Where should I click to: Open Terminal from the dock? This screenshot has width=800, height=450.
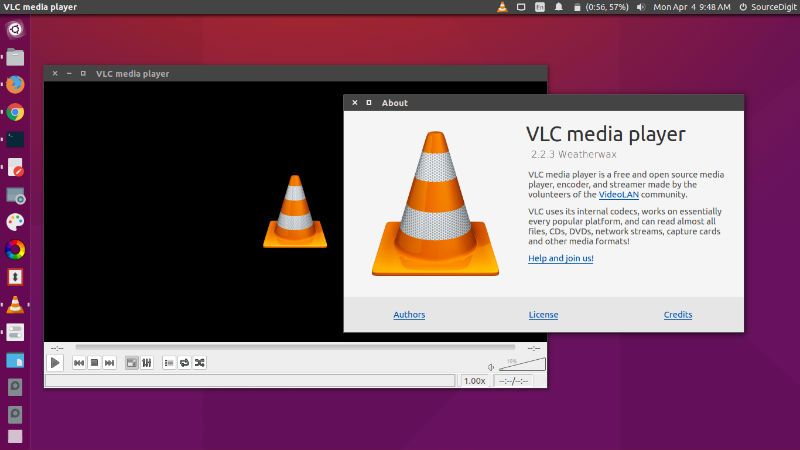[x=15, y=140]
